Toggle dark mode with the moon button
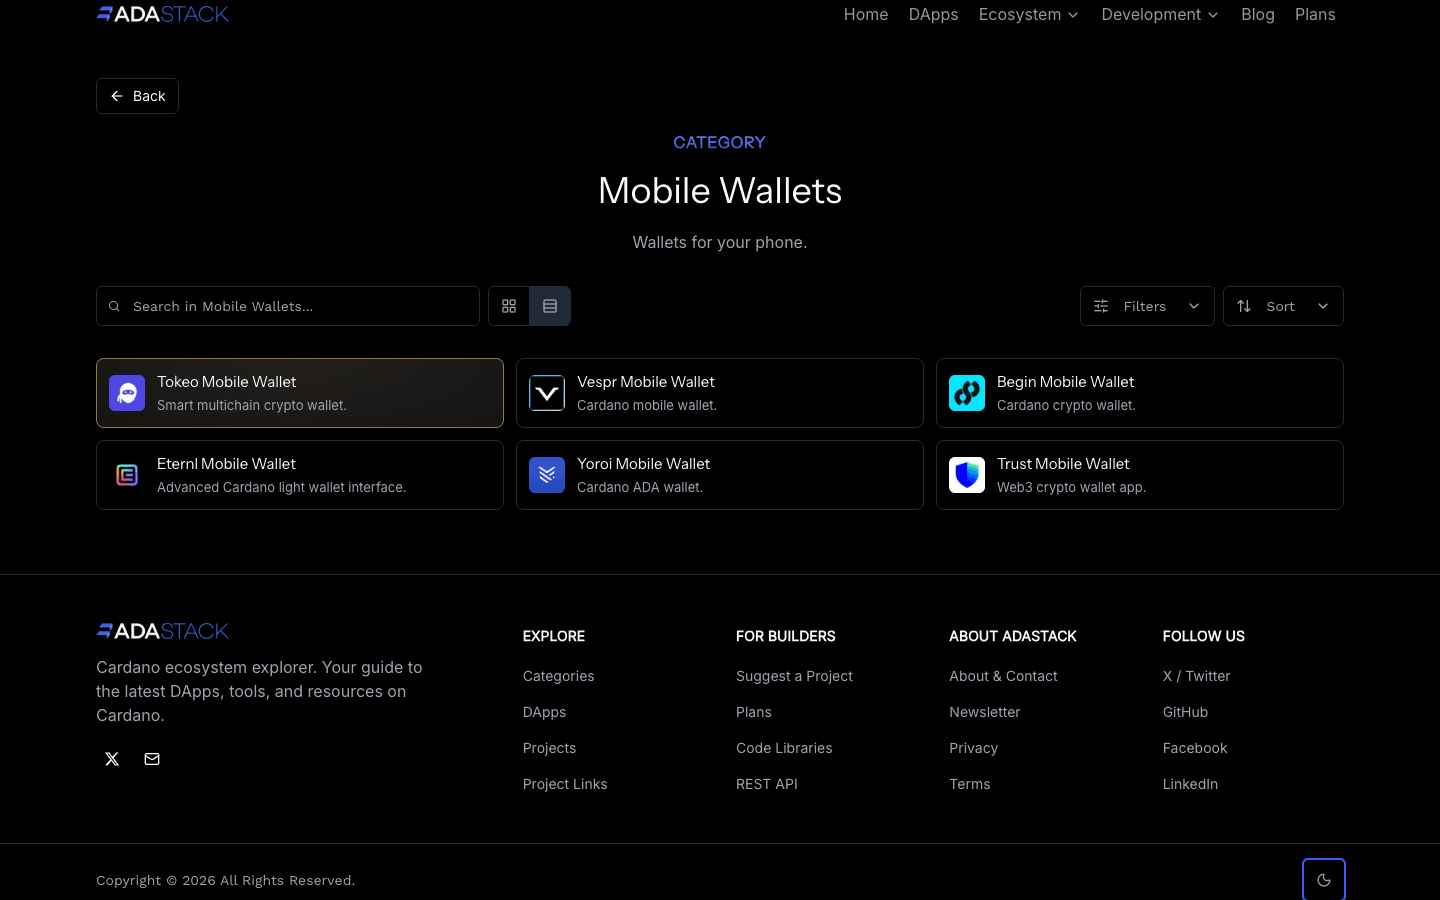1440x900 pixels. (1323, 879)
